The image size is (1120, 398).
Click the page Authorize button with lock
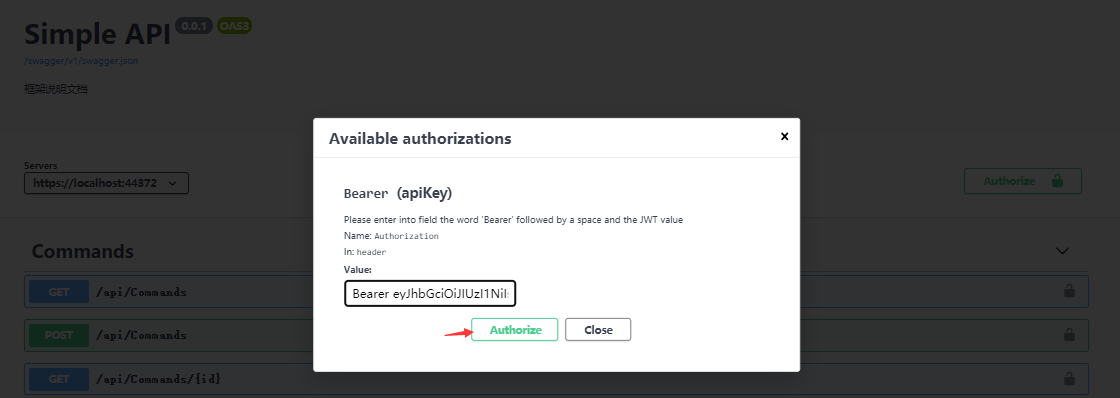[x=1022, y=181]
